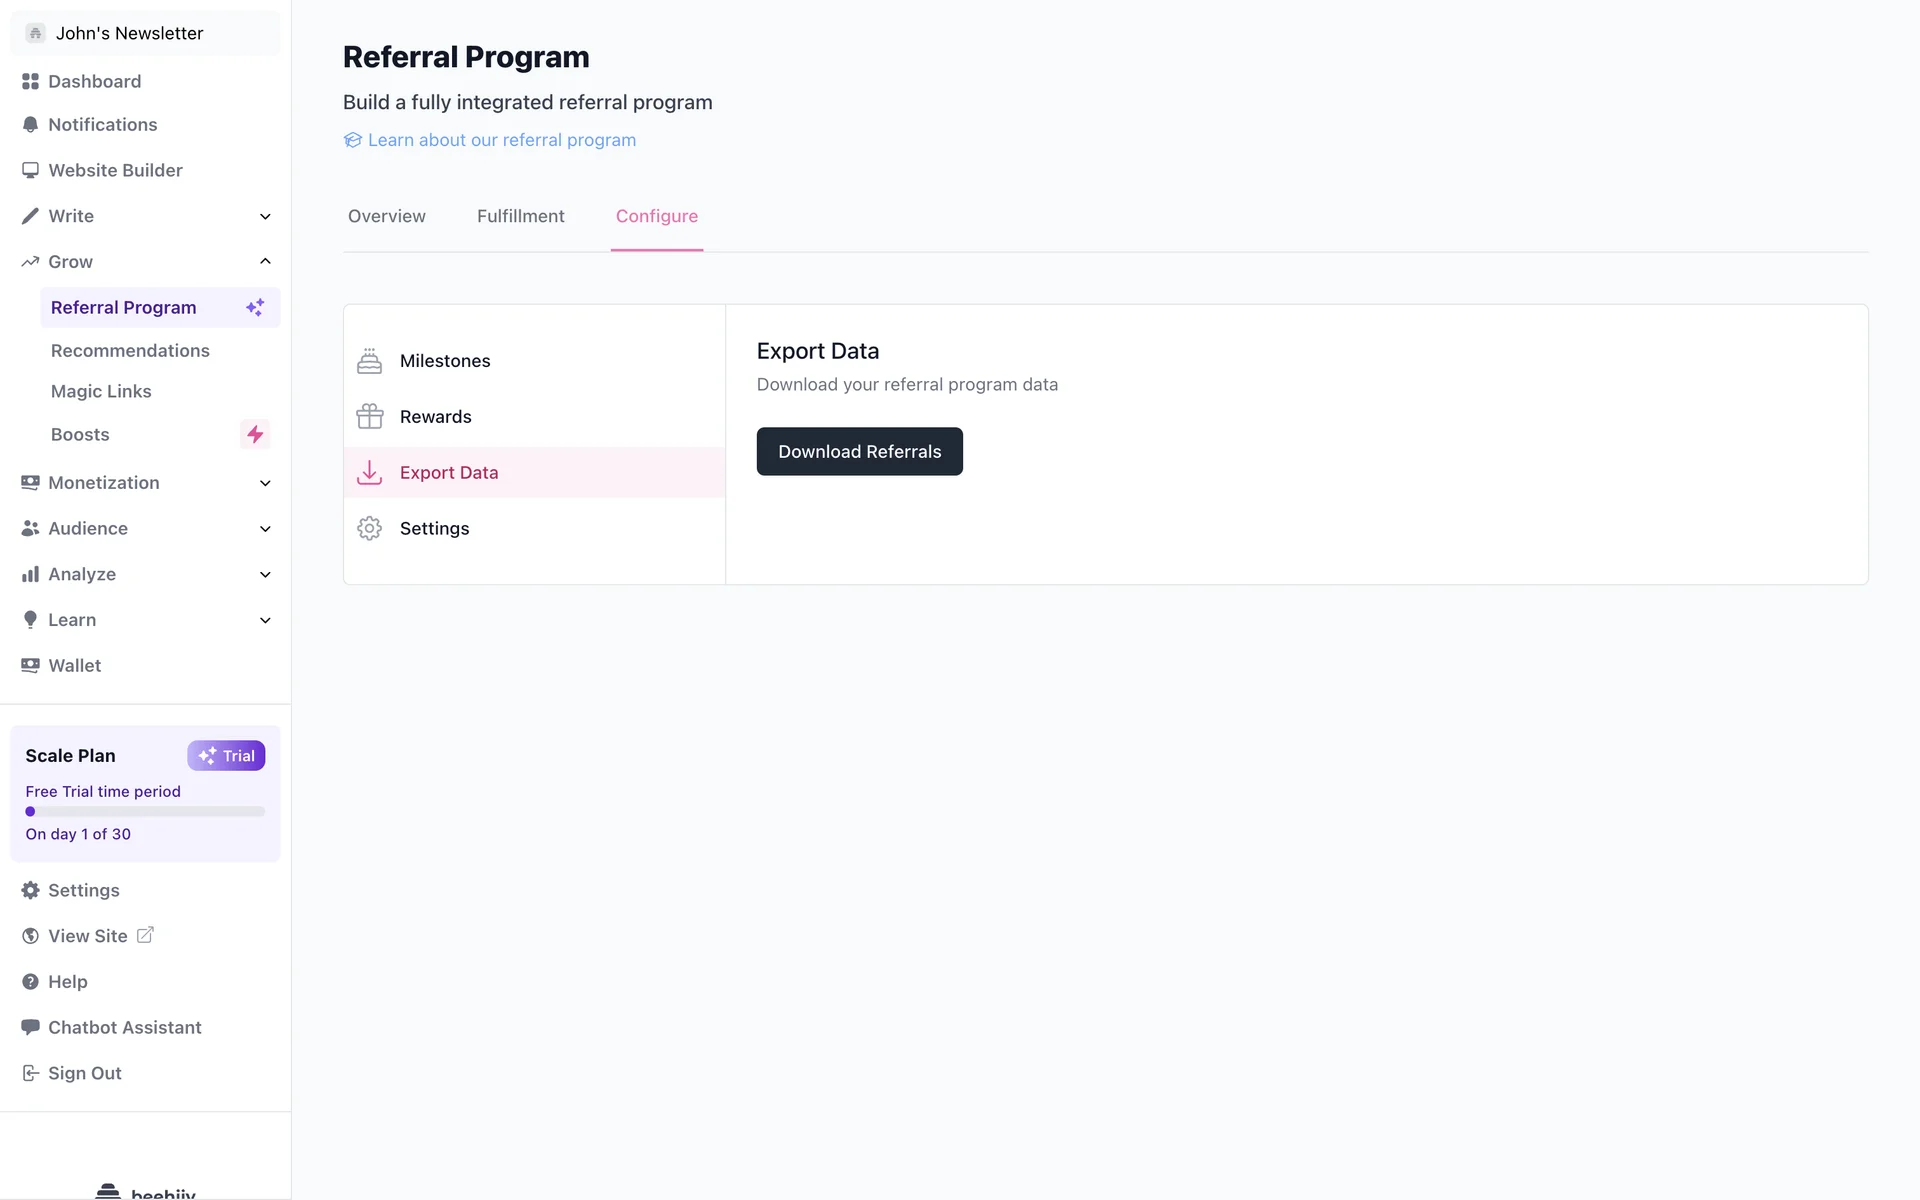The width and height of the screenshot is (1920, 1200).
Task: Click the Download Referrals button
Action: (859, 451)
